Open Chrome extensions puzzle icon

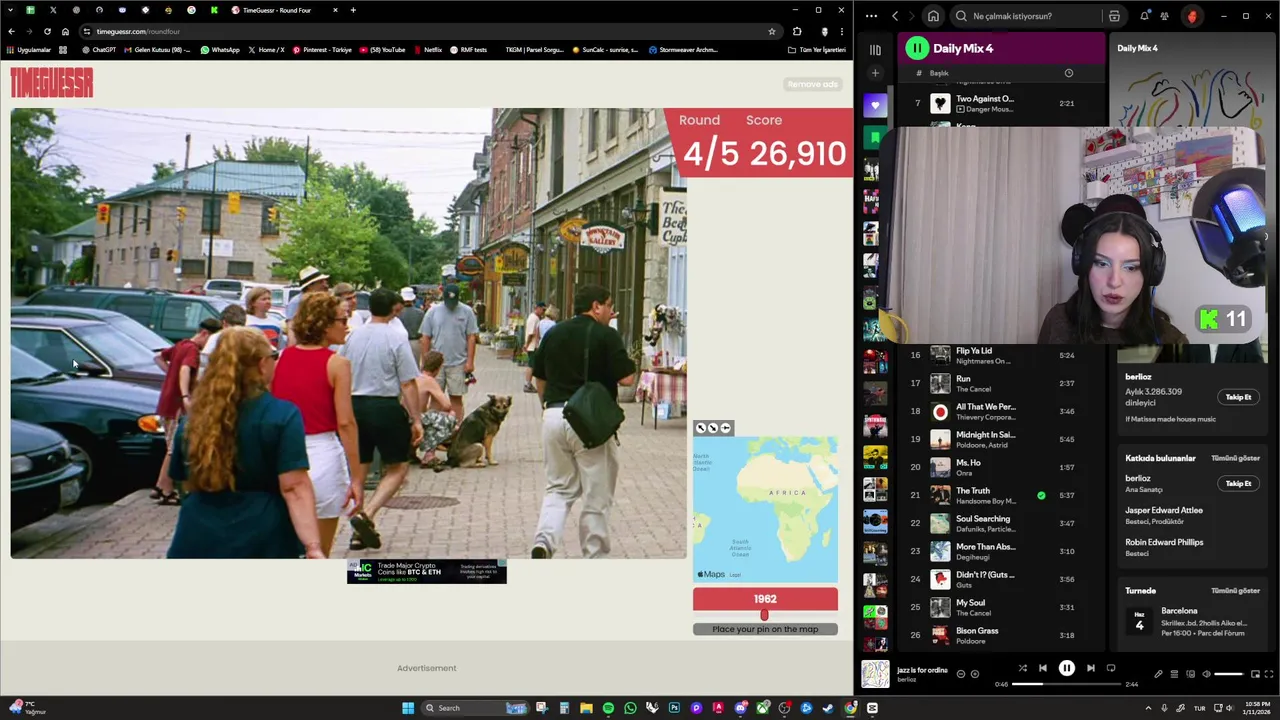pyautogui.click(x=797, y=31)
